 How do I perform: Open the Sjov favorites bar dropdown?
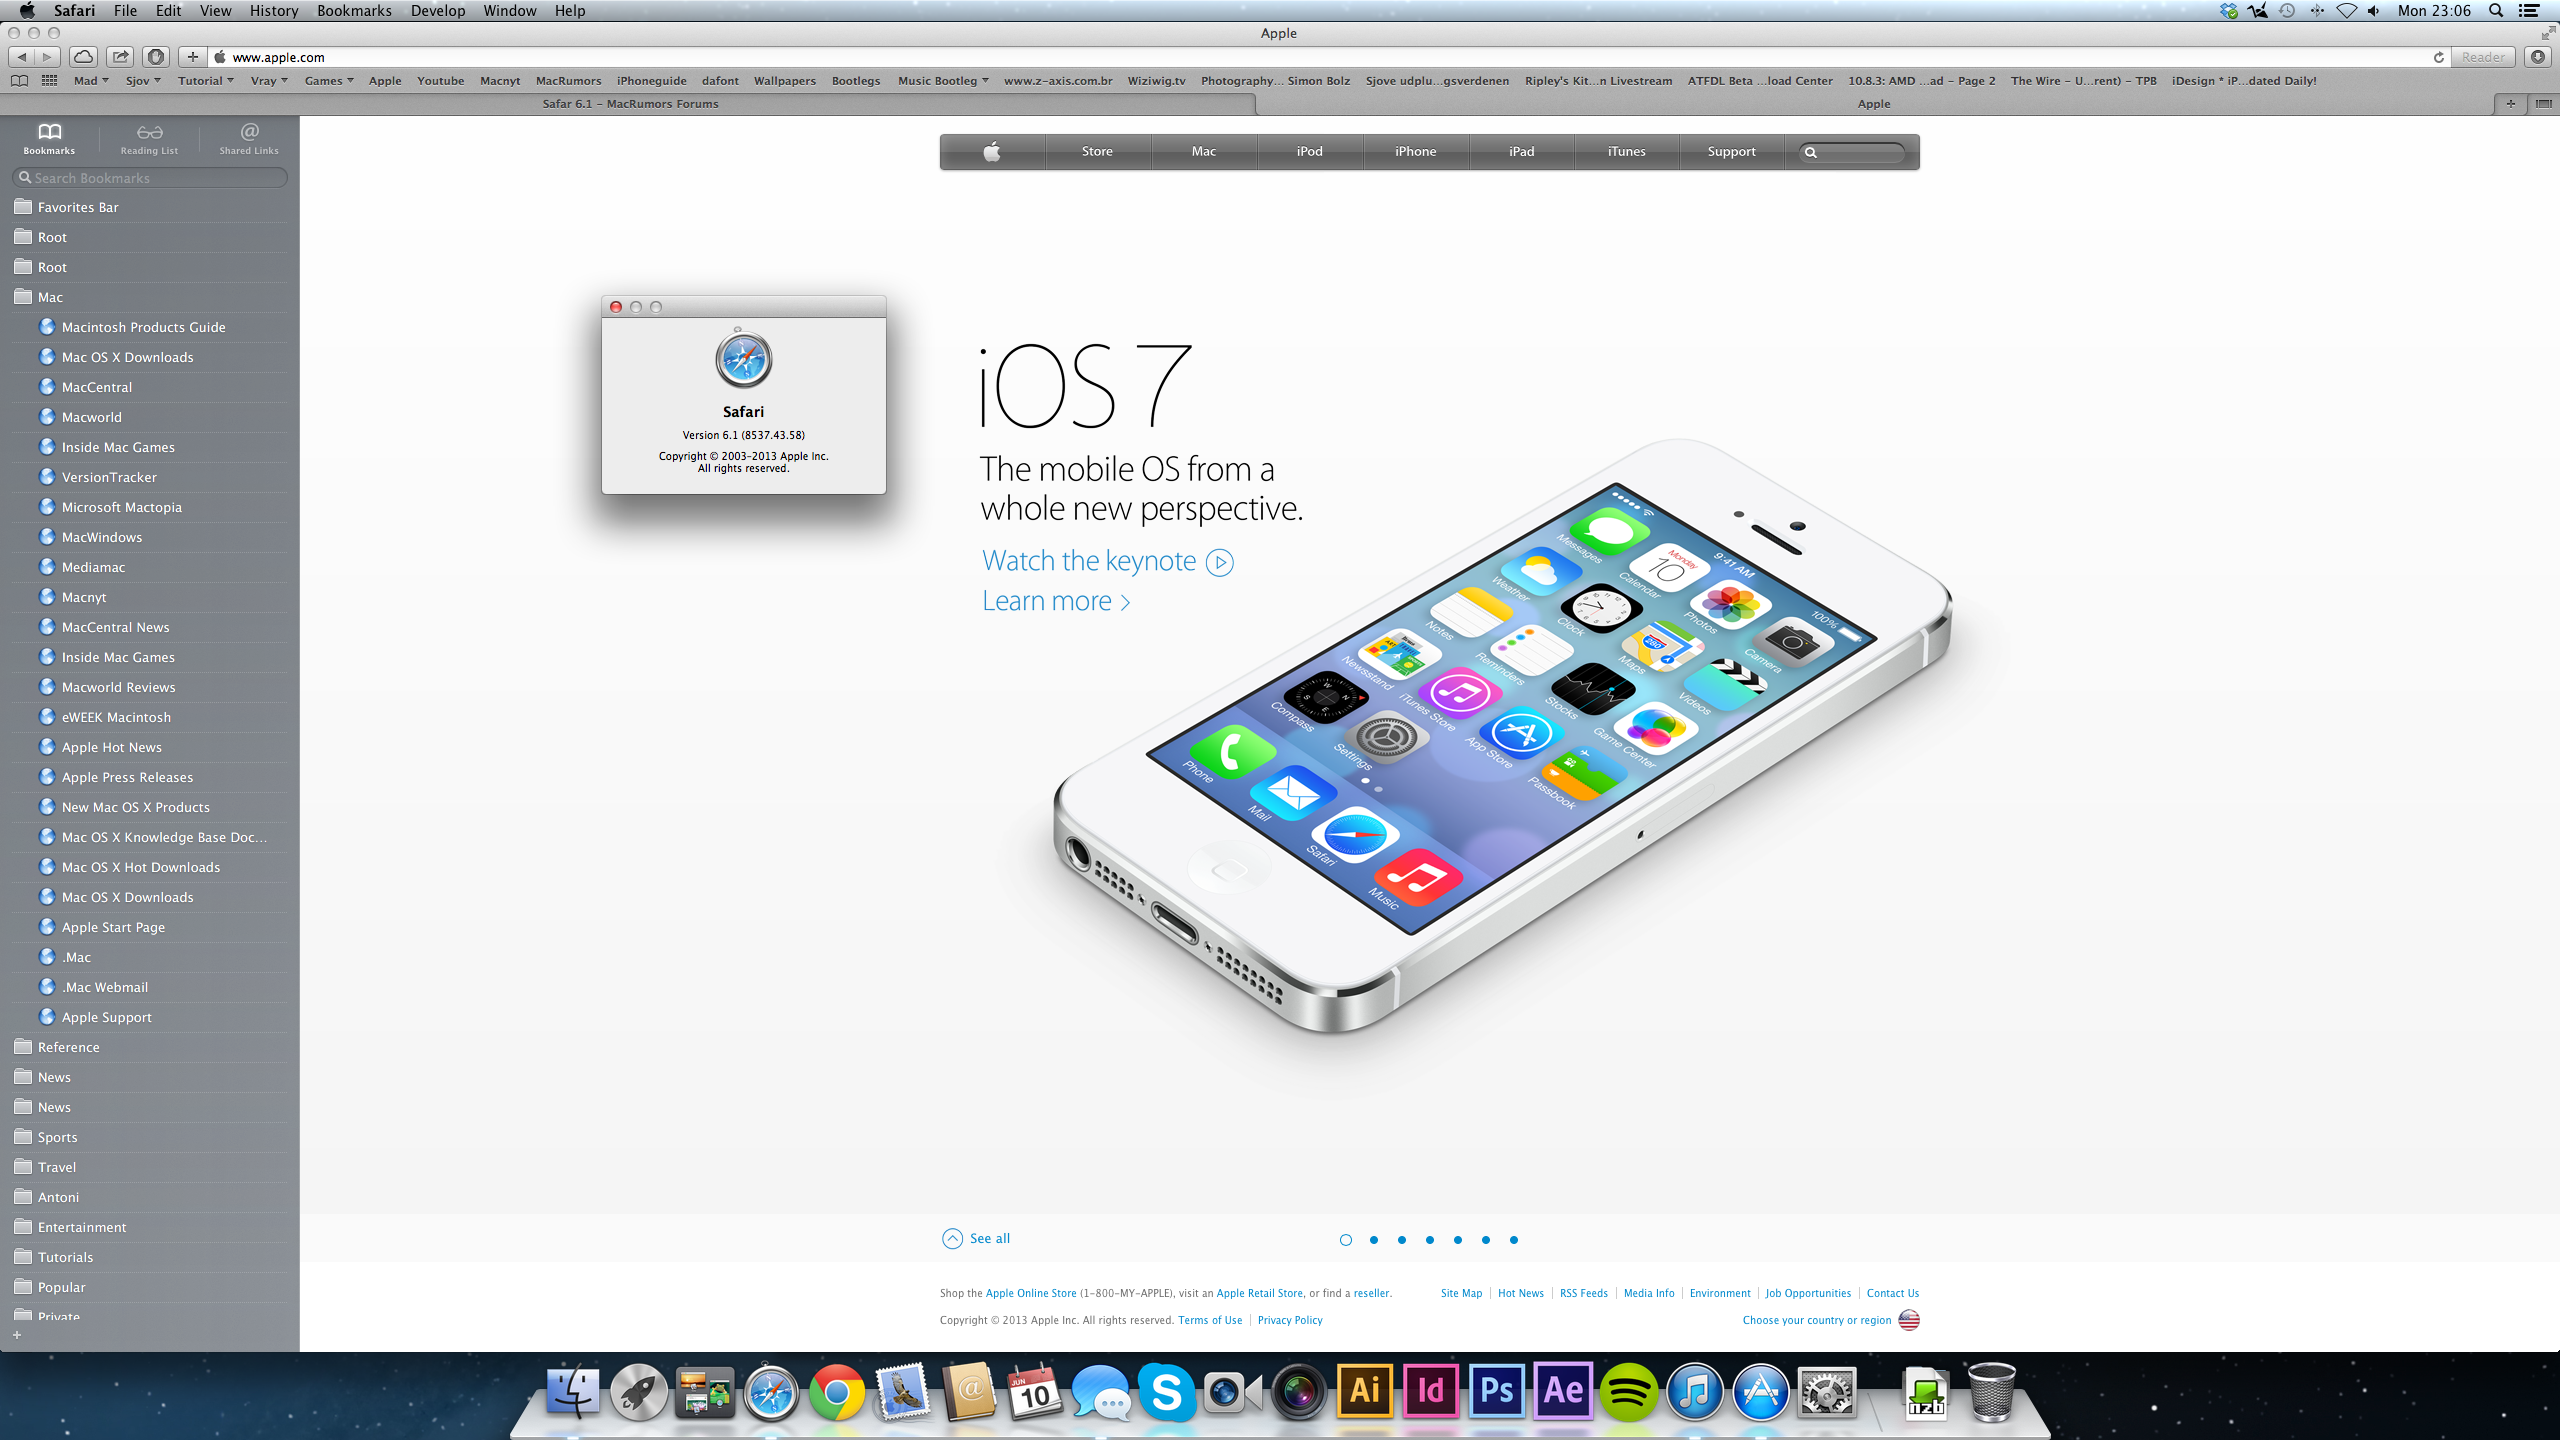(143, 81)
